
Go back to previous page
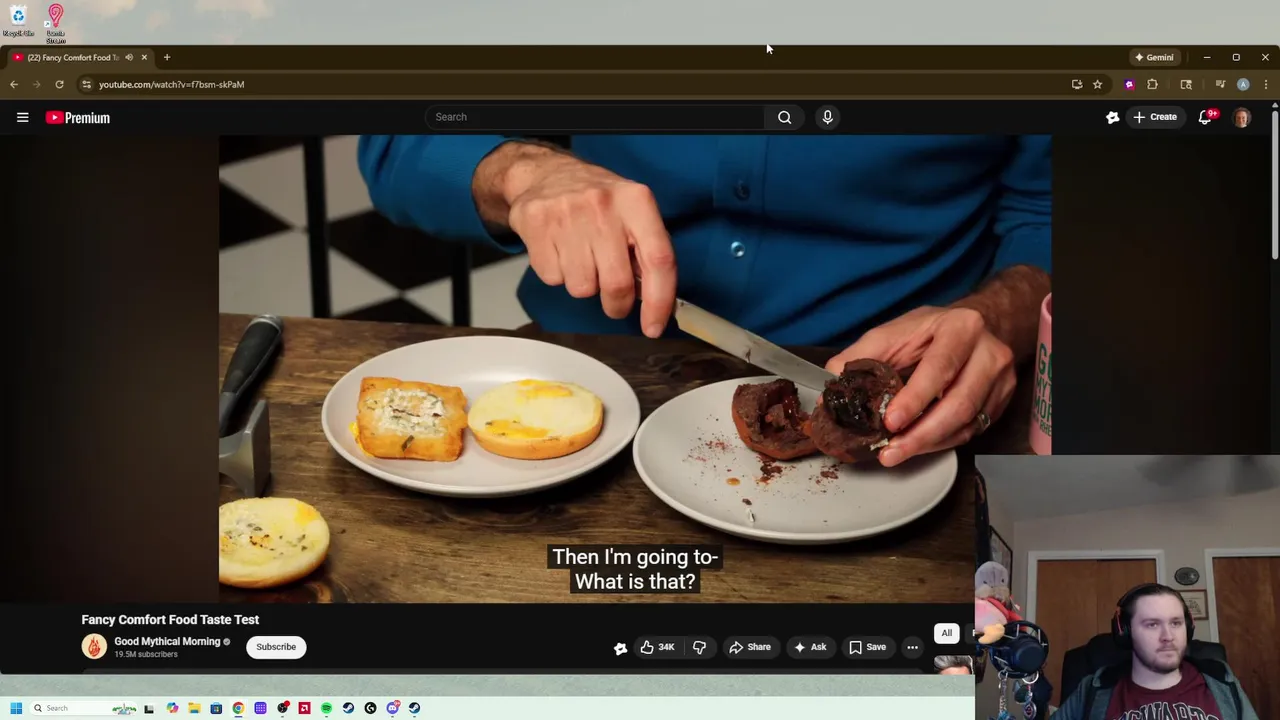[14, 85]
